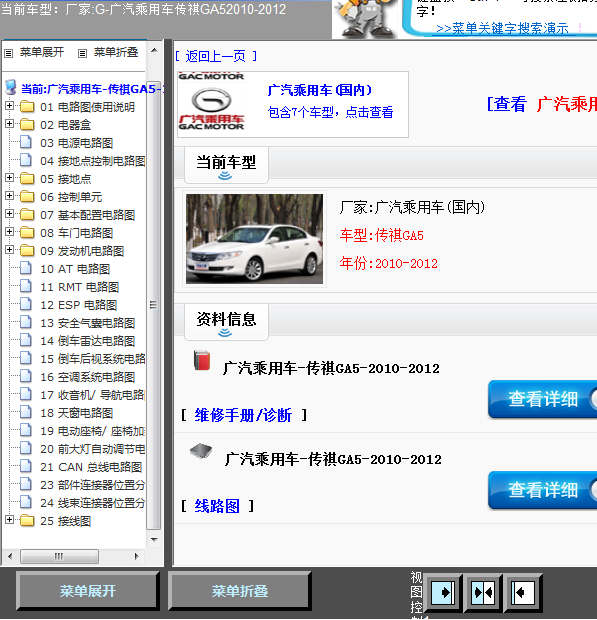Expand the 08 车门电路图 folder node

click(x=9, y=232)
